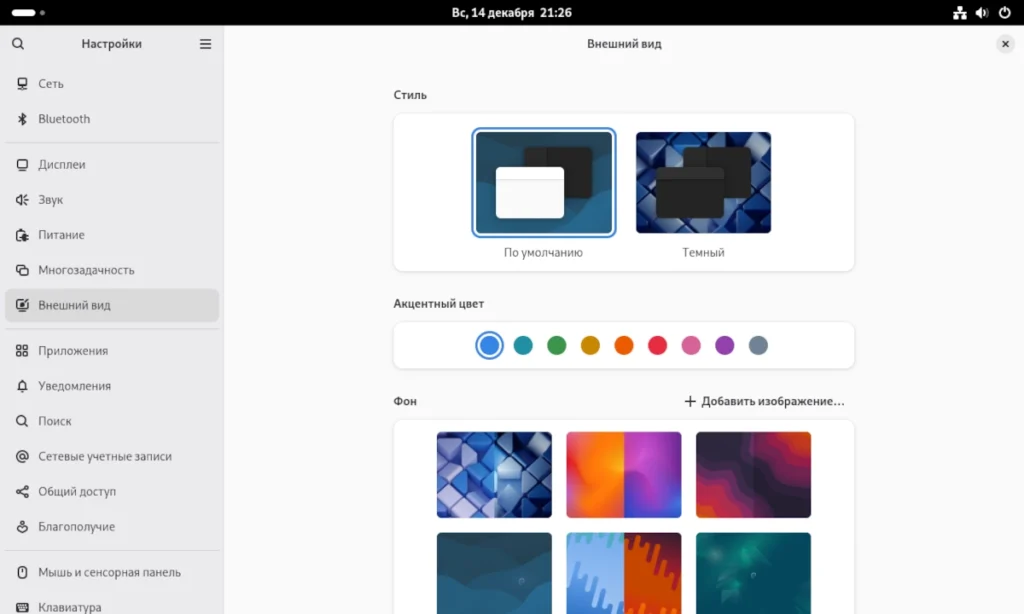Choose the pink accent color
1024x614 pixels.
691,346
